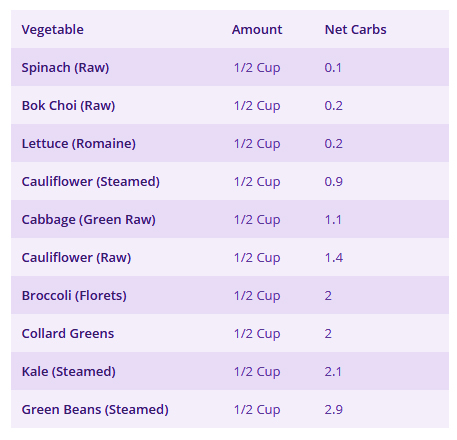Click Lettuce (Romaine) in the table
Screen dimensions: 457x440
pyautogui.click(x=79, y=144)
